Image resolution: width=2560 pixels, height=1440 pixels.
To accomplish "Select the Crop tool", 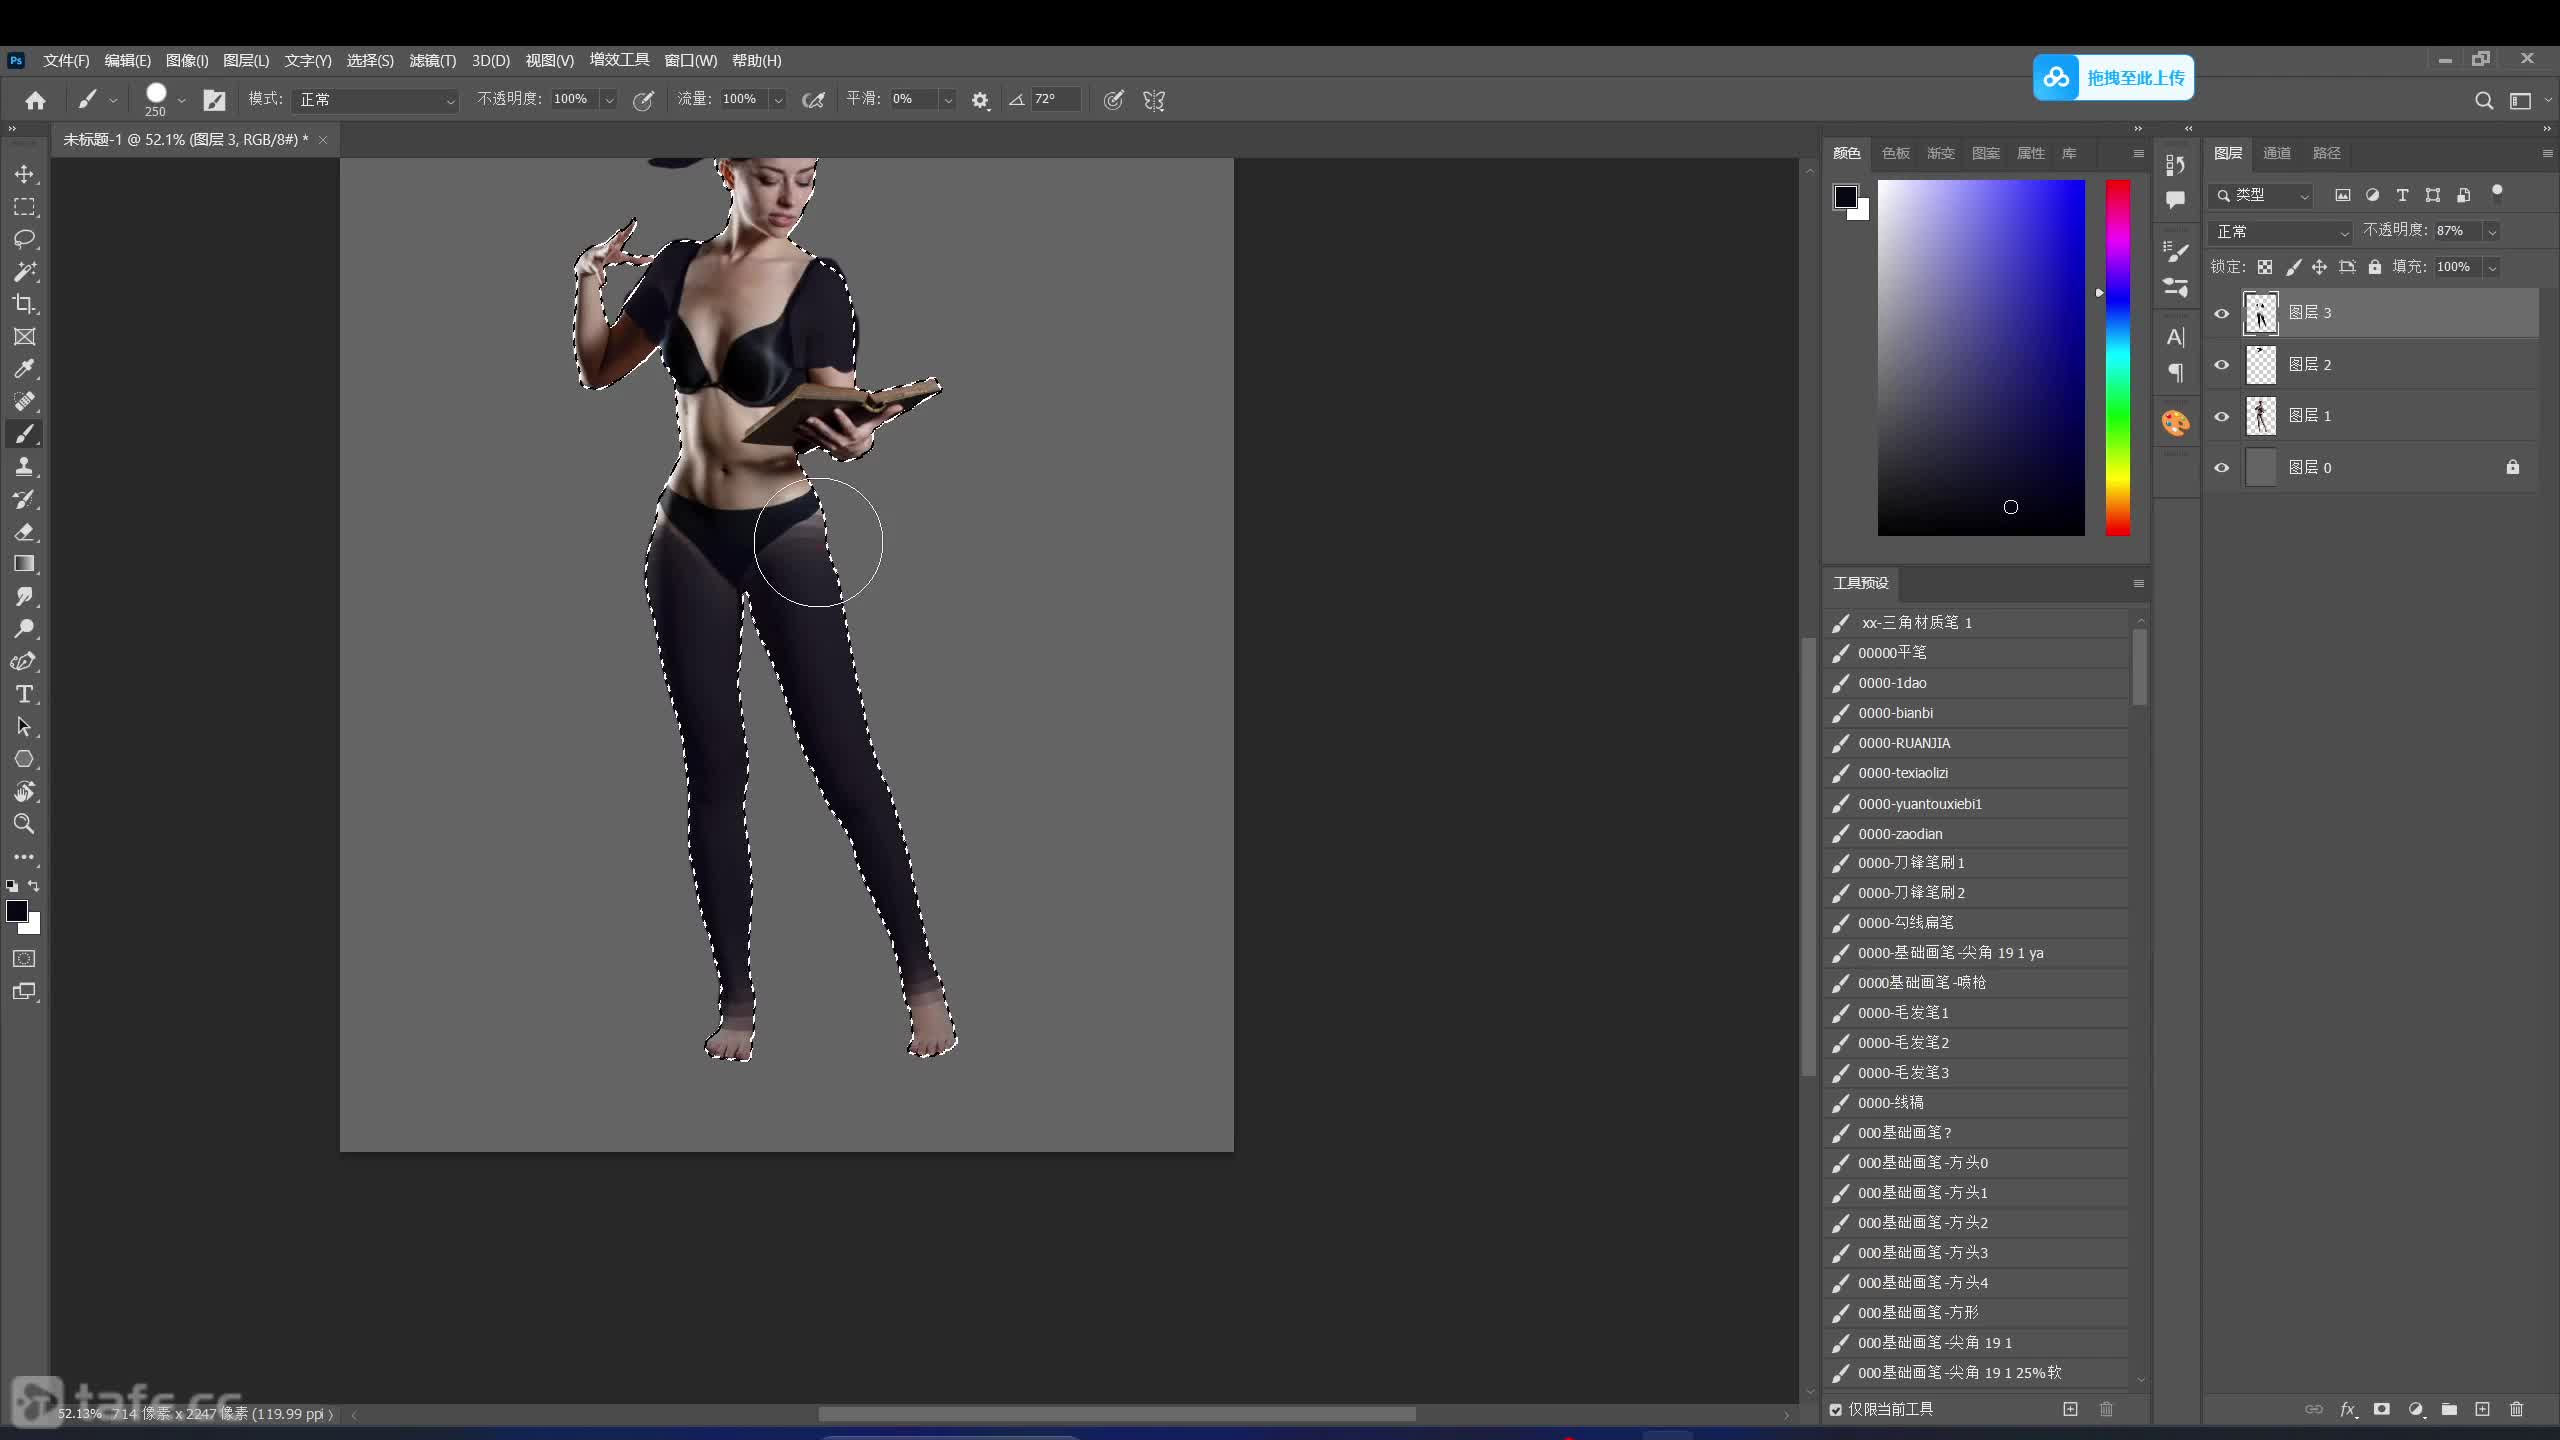I will (24, 304).
